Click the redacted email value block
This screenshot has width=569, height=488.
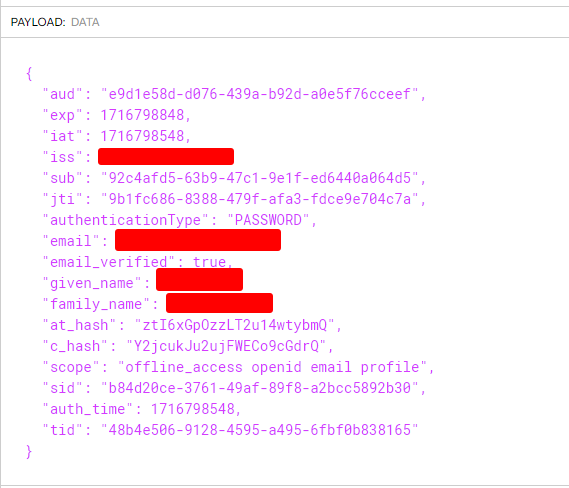tap(198, 240)
